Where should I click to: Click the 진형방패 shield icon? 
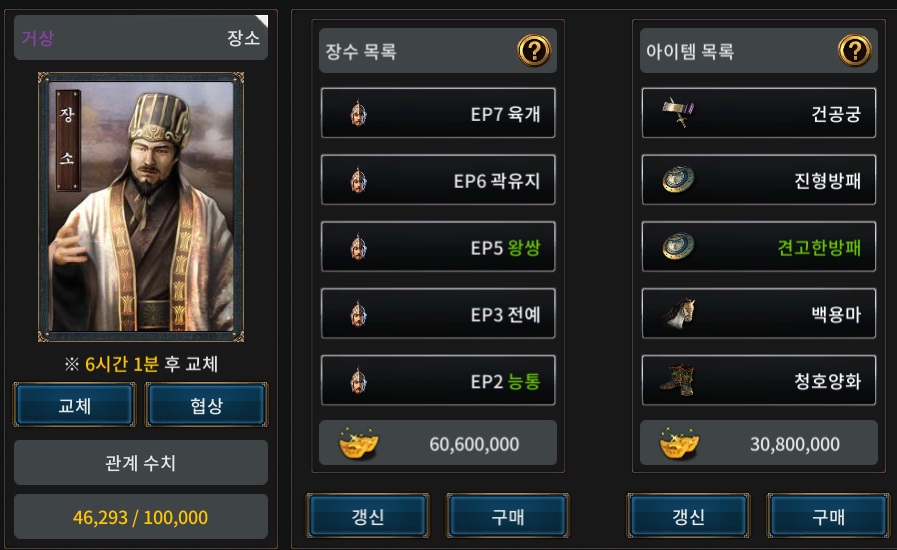click(x=678, y=180)
